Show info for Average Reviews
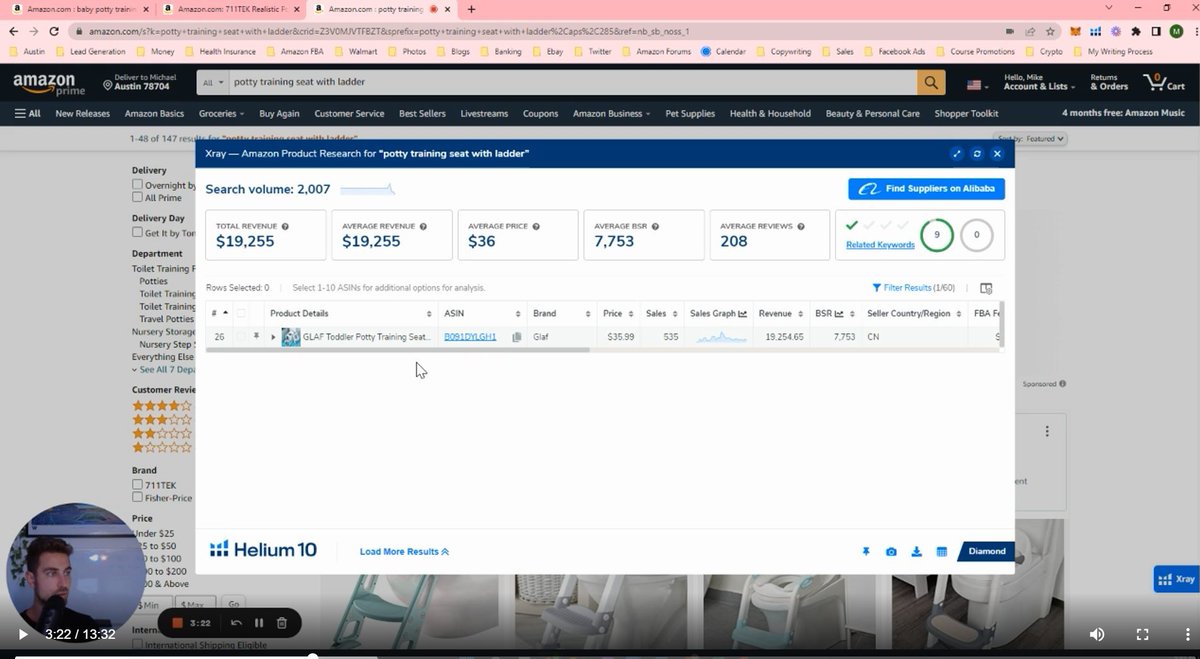The image size is (1200, 659). coord(800,226)
